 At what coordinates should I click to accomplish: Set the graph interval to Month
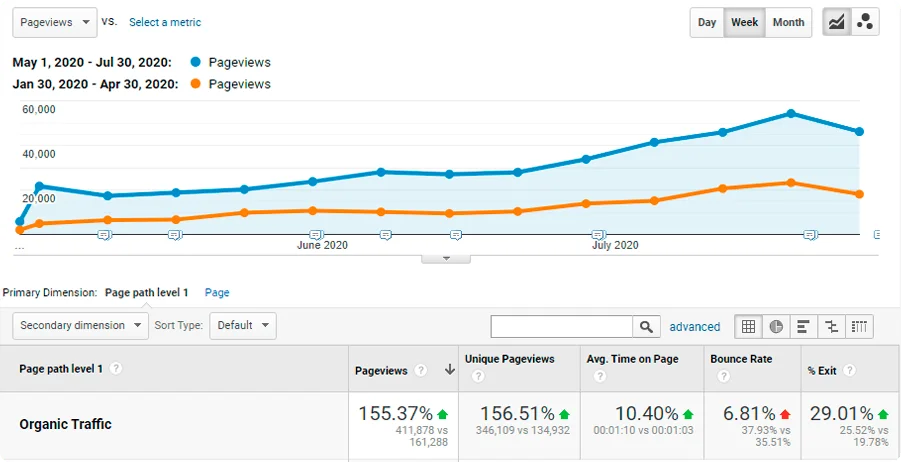tap(788, 22)
